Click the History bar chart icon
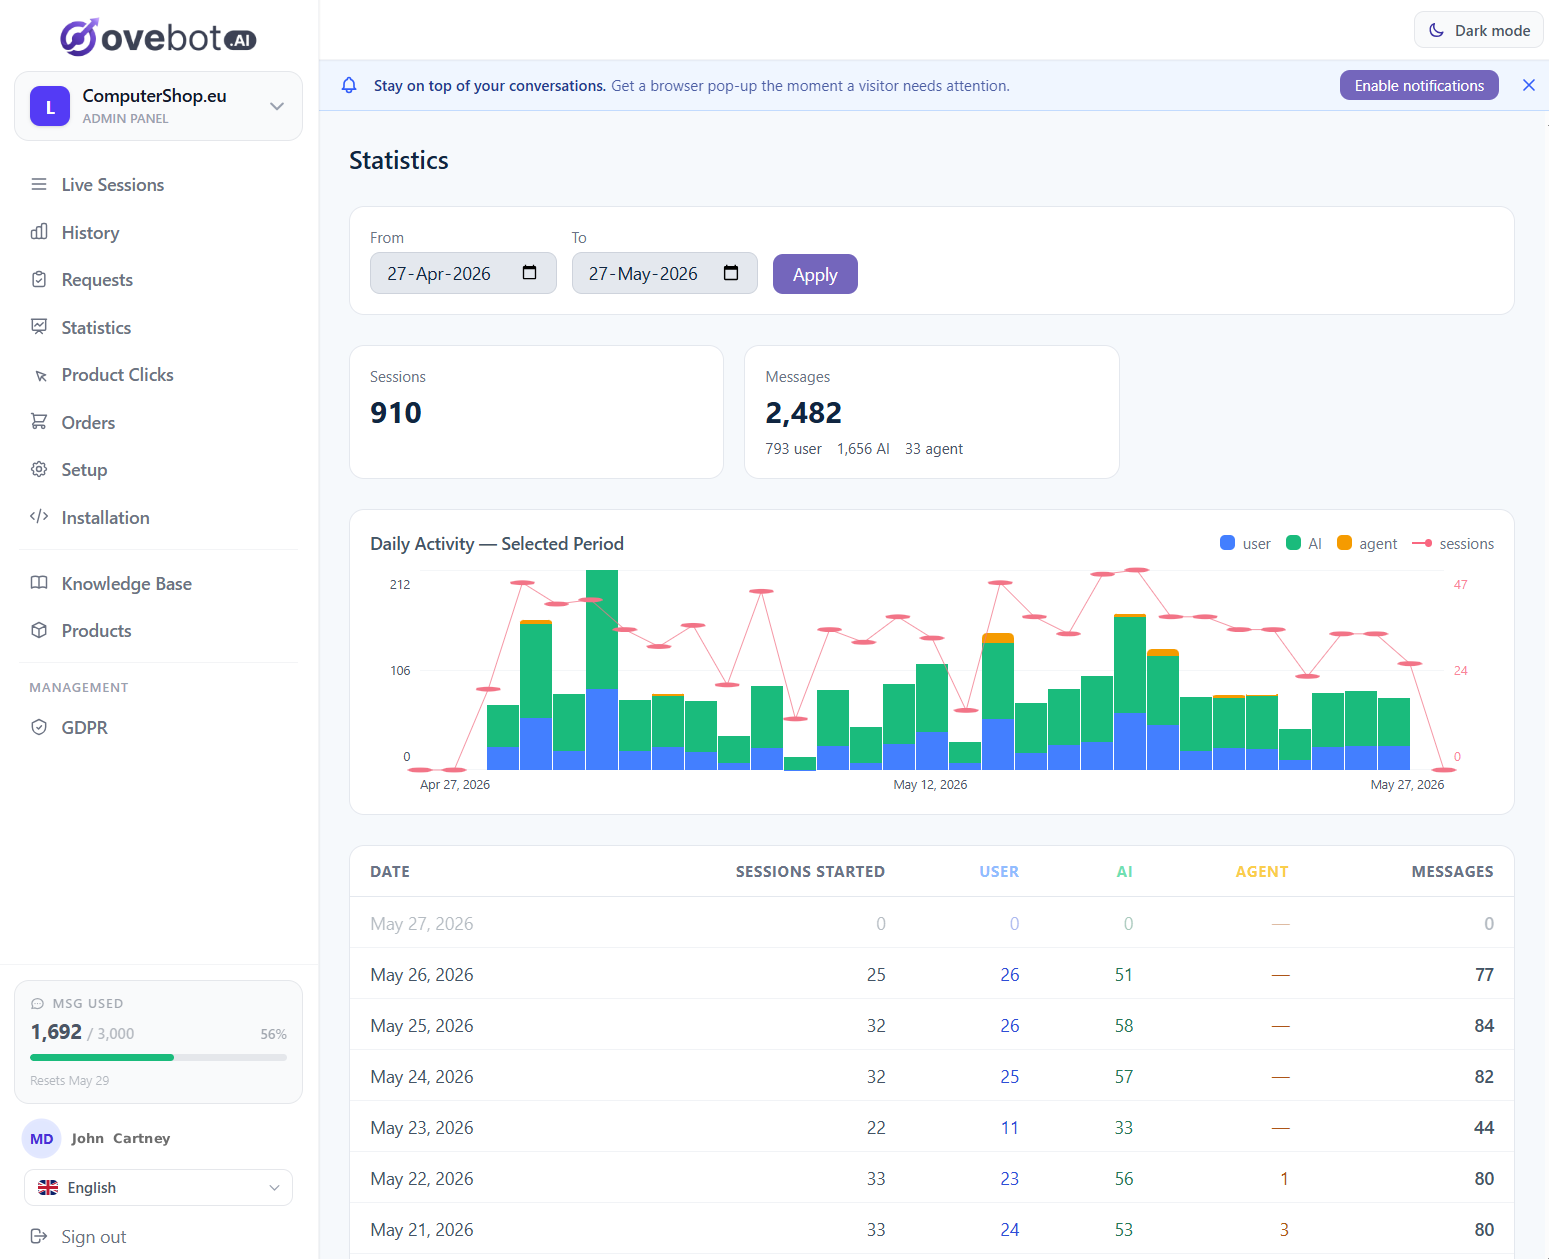This screenshot has width=1549, height=1259. click(39, 232)
